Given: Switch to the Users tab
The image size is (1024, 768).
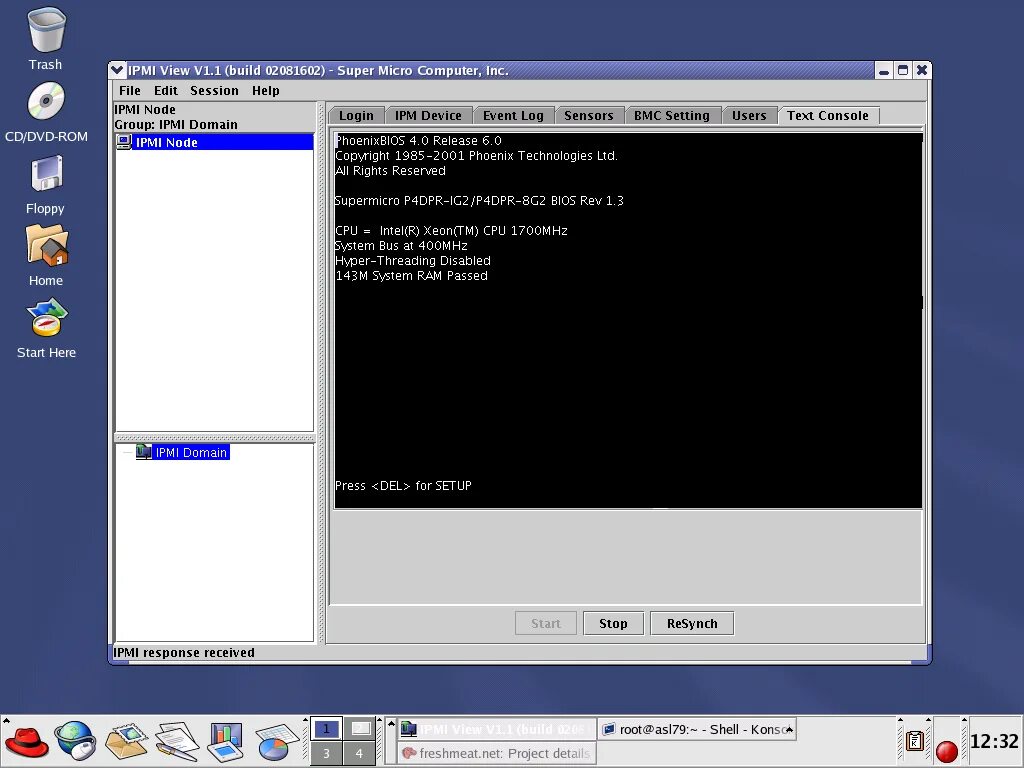Looking at the screenshot, I should pos(749,116).
